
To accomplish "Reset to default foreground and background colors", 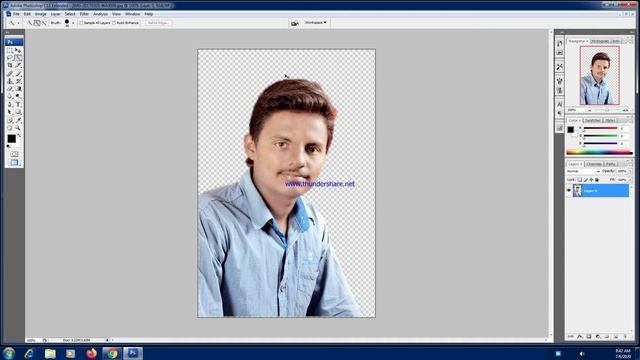I will coord(8,146).
